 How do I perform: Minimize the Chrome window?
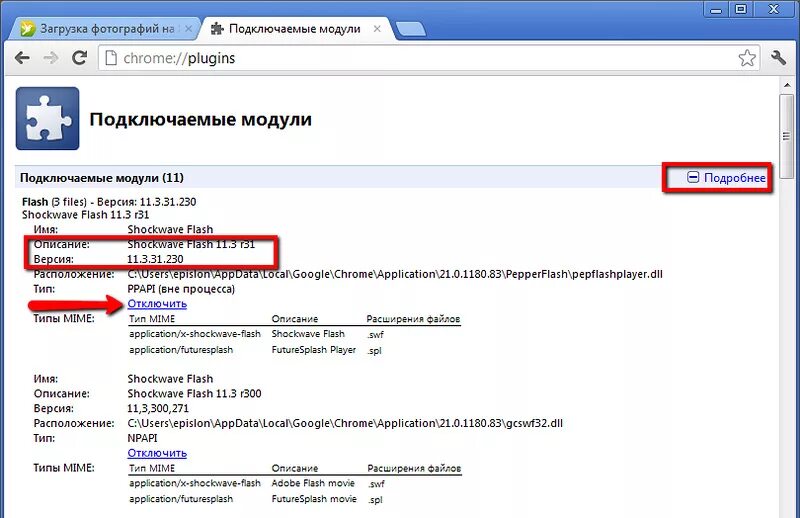[716, 9]
